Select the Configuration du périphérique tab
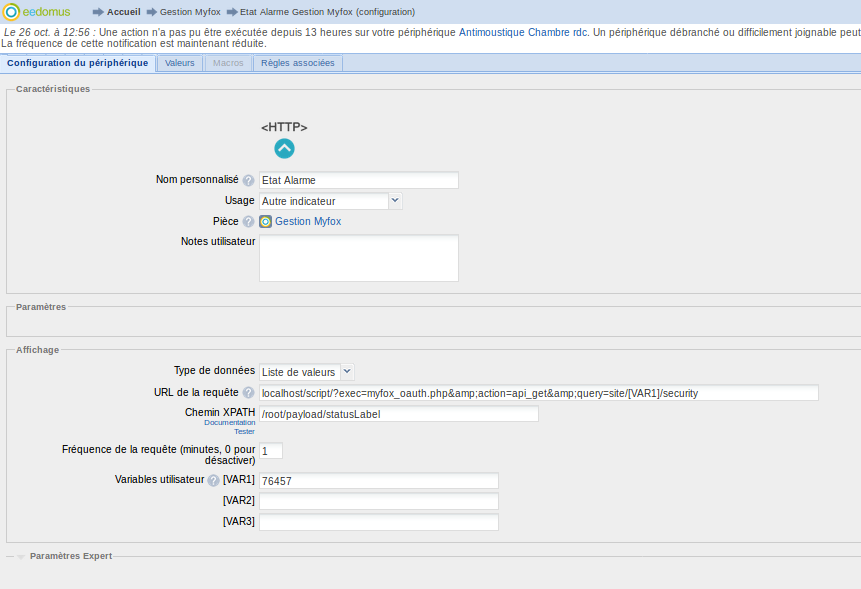This screenshot has width=861, height=589. tap(77, 63)
